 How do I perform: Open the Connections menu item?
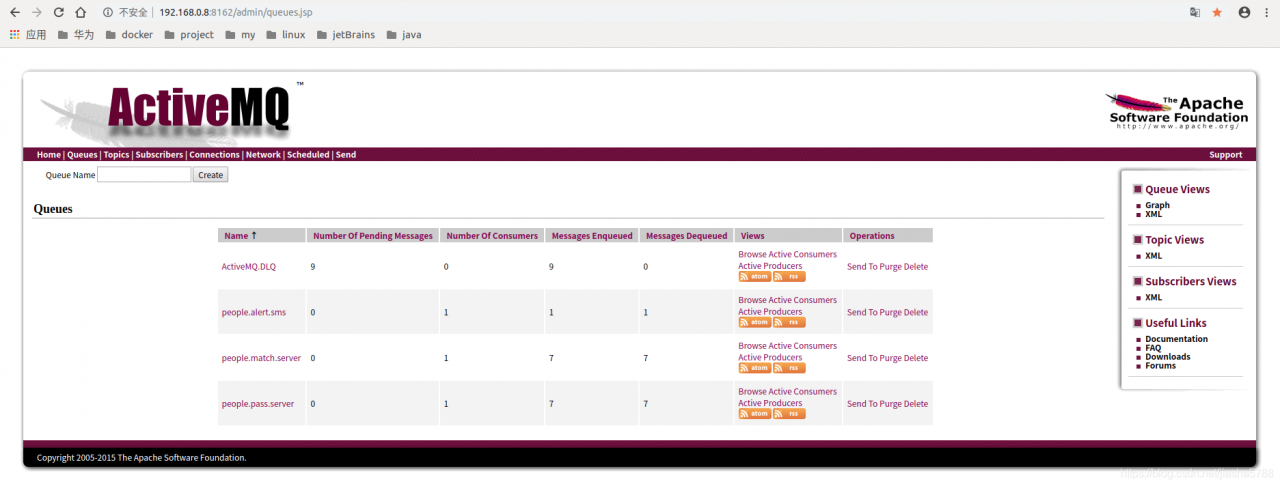(214, 155)
